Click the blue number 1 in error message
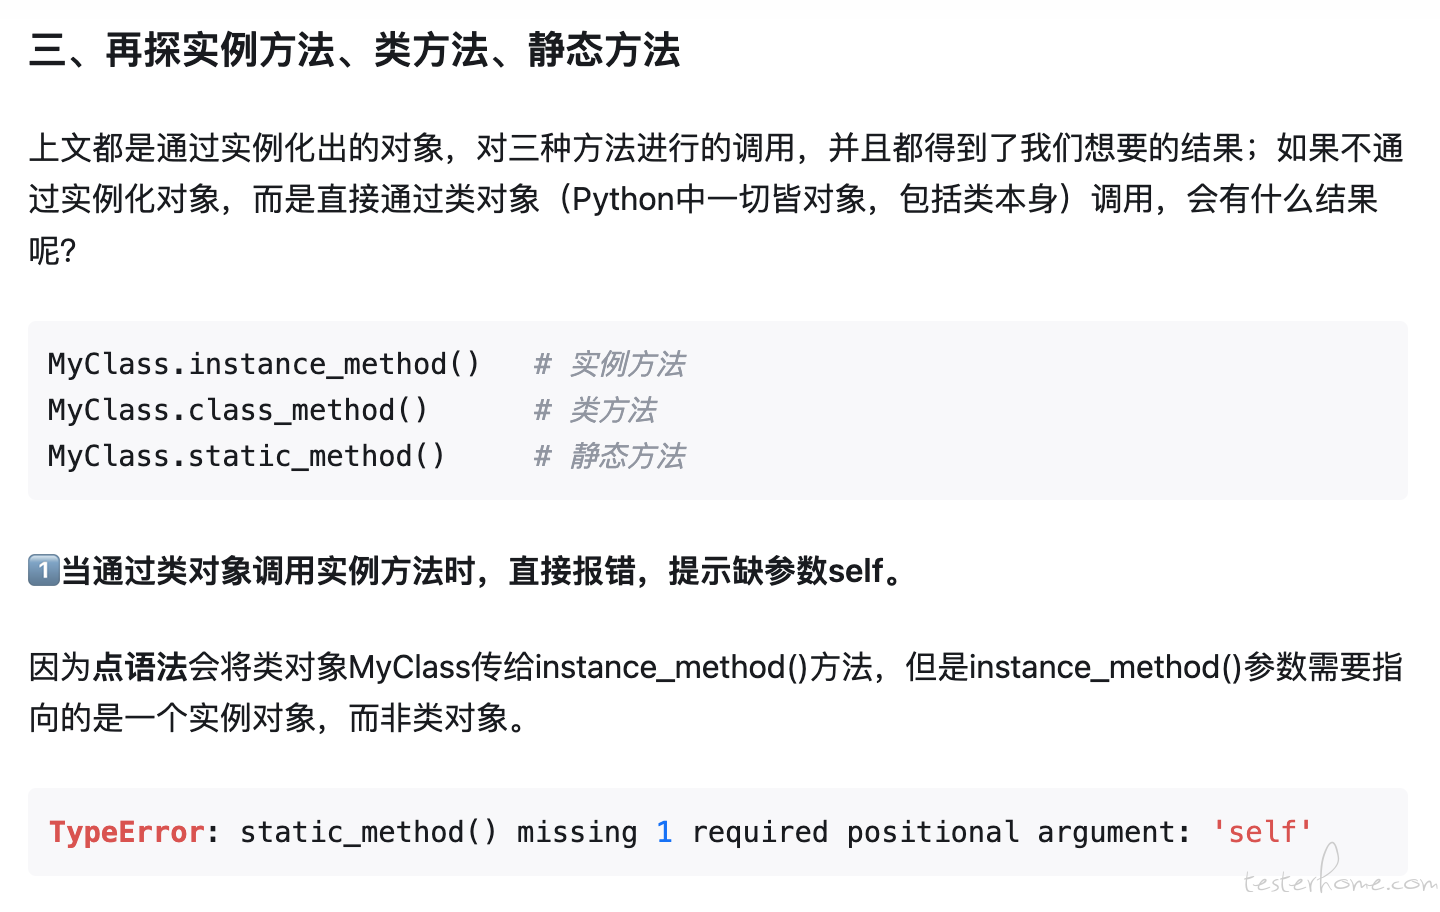Screen dimensions: 1440x912 coord(664,832)
